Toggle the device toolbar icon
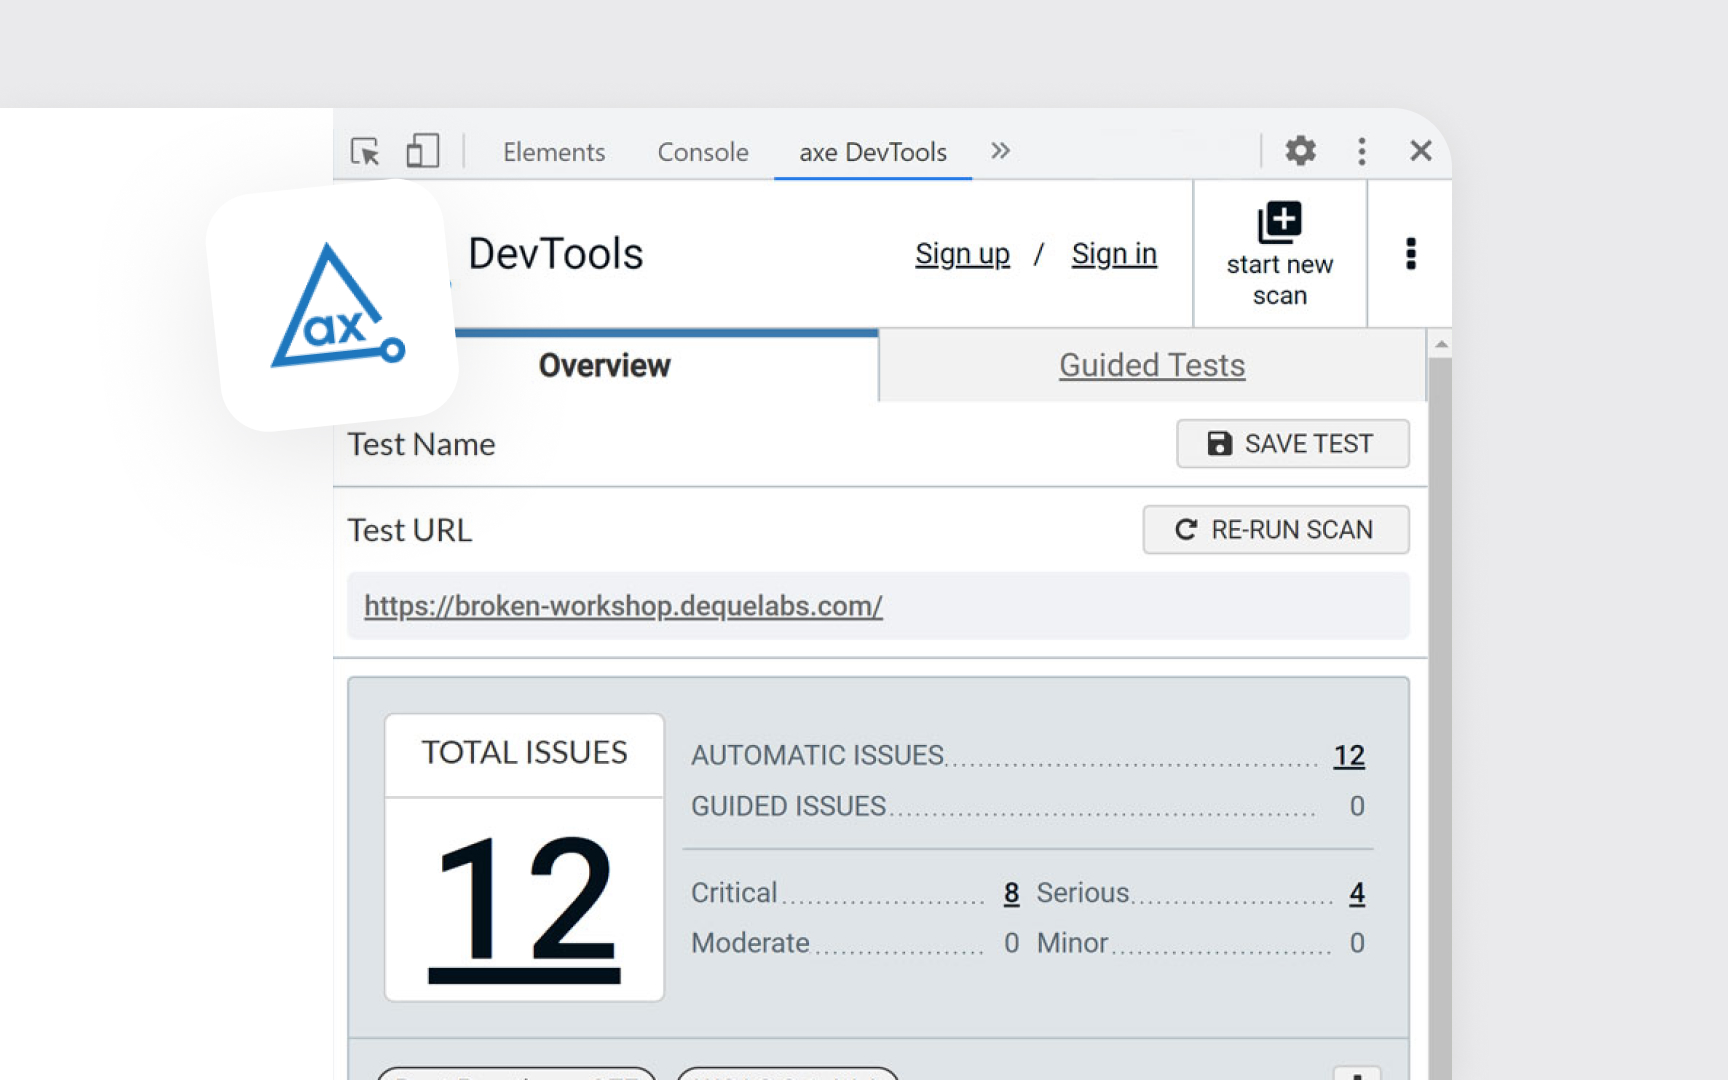Screen dimensions: 1728x1080 [x=422, y=150]
